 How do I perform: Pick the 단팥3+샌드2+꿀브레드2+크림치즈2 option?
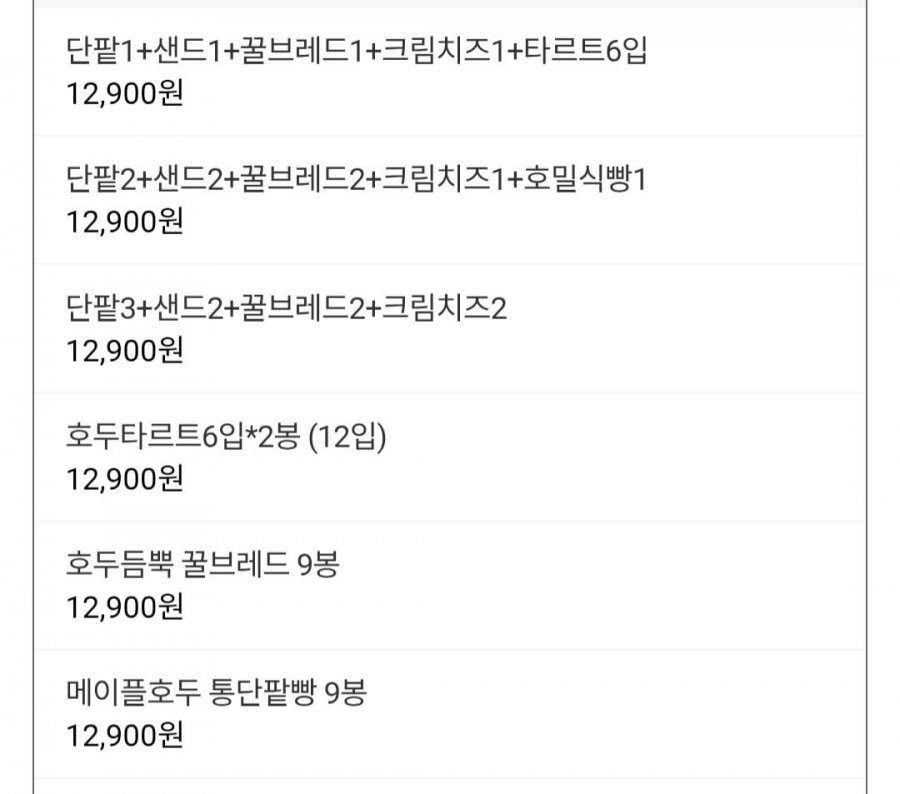coord(286,308)
